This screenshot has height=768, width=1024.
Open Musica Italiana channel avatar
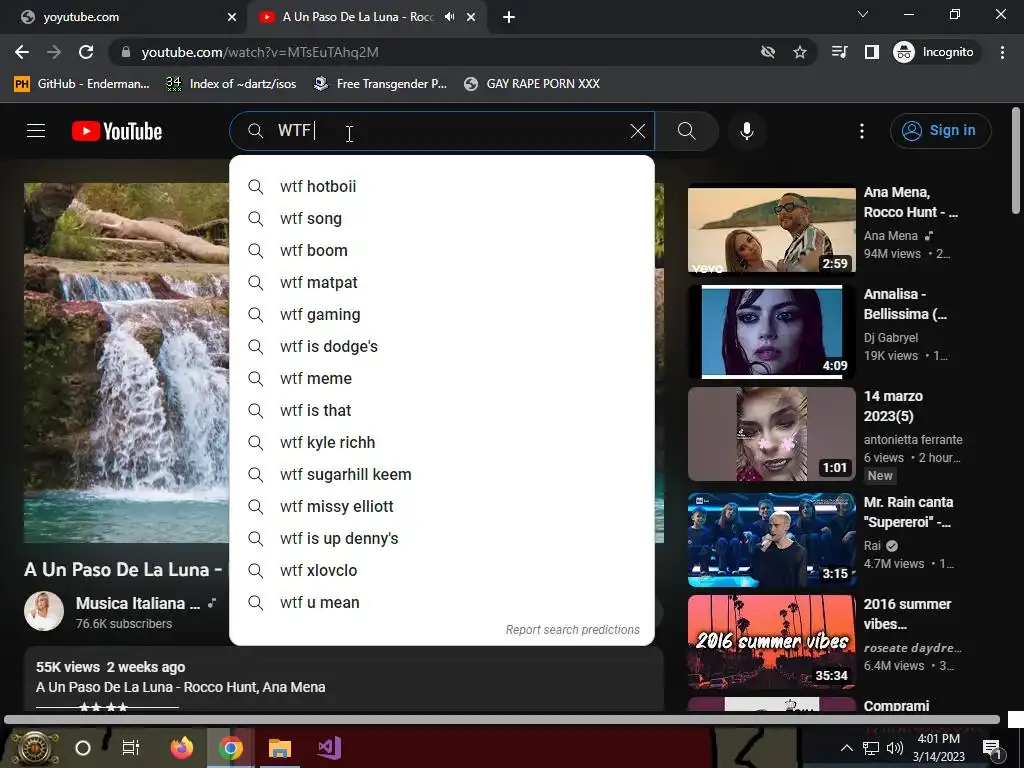point(44,611)
